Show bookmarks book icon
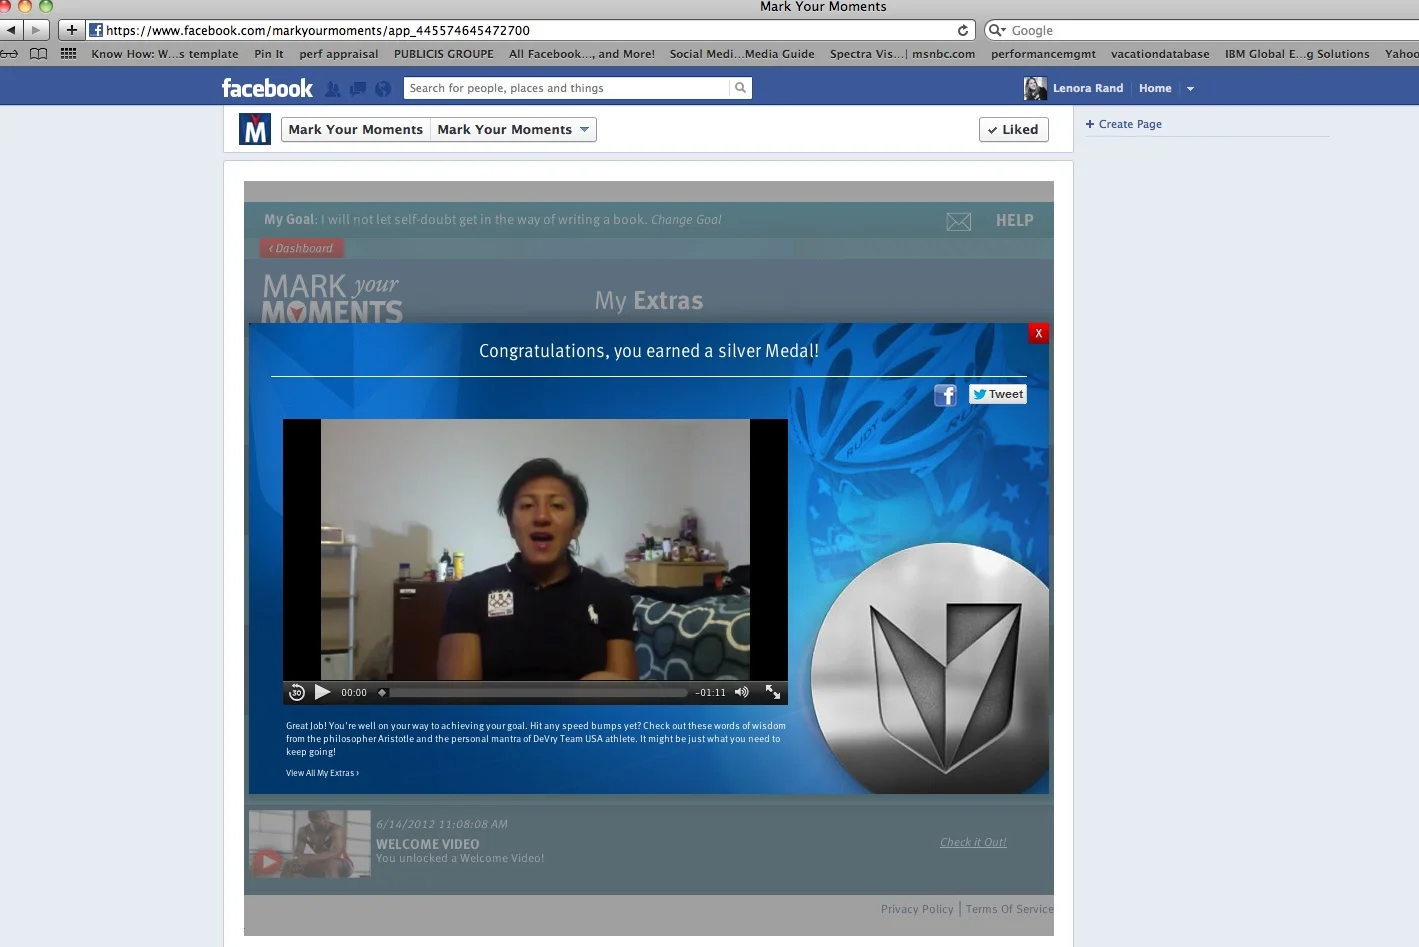This screenshot has width=1419, height=947. coord(38,54)
